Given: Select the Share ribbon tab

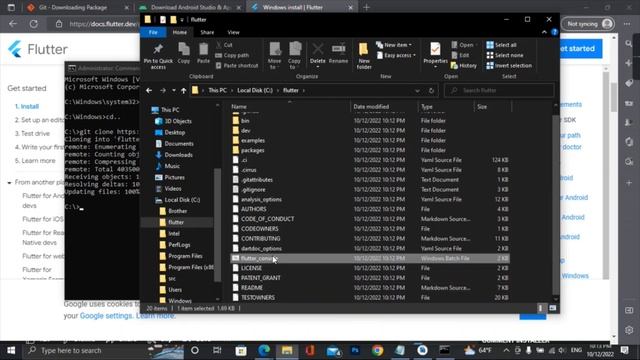Looking at the screenshot, I should 207,32.
